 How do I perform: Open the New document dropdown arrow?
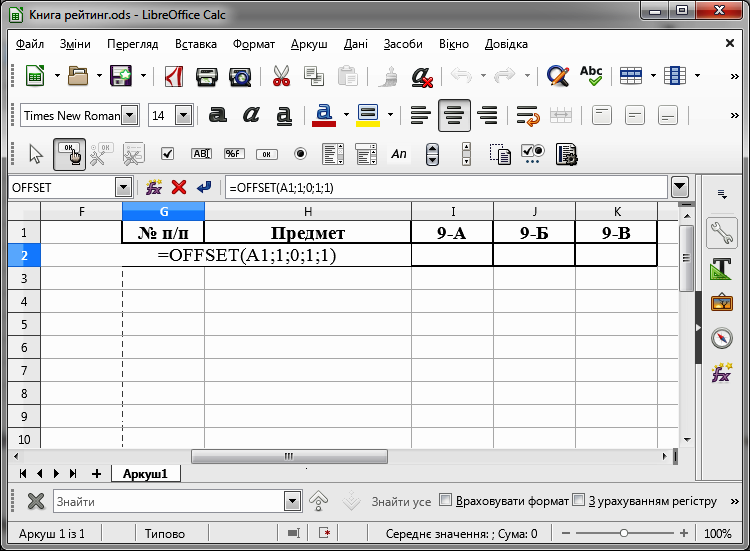click(57, 76)
